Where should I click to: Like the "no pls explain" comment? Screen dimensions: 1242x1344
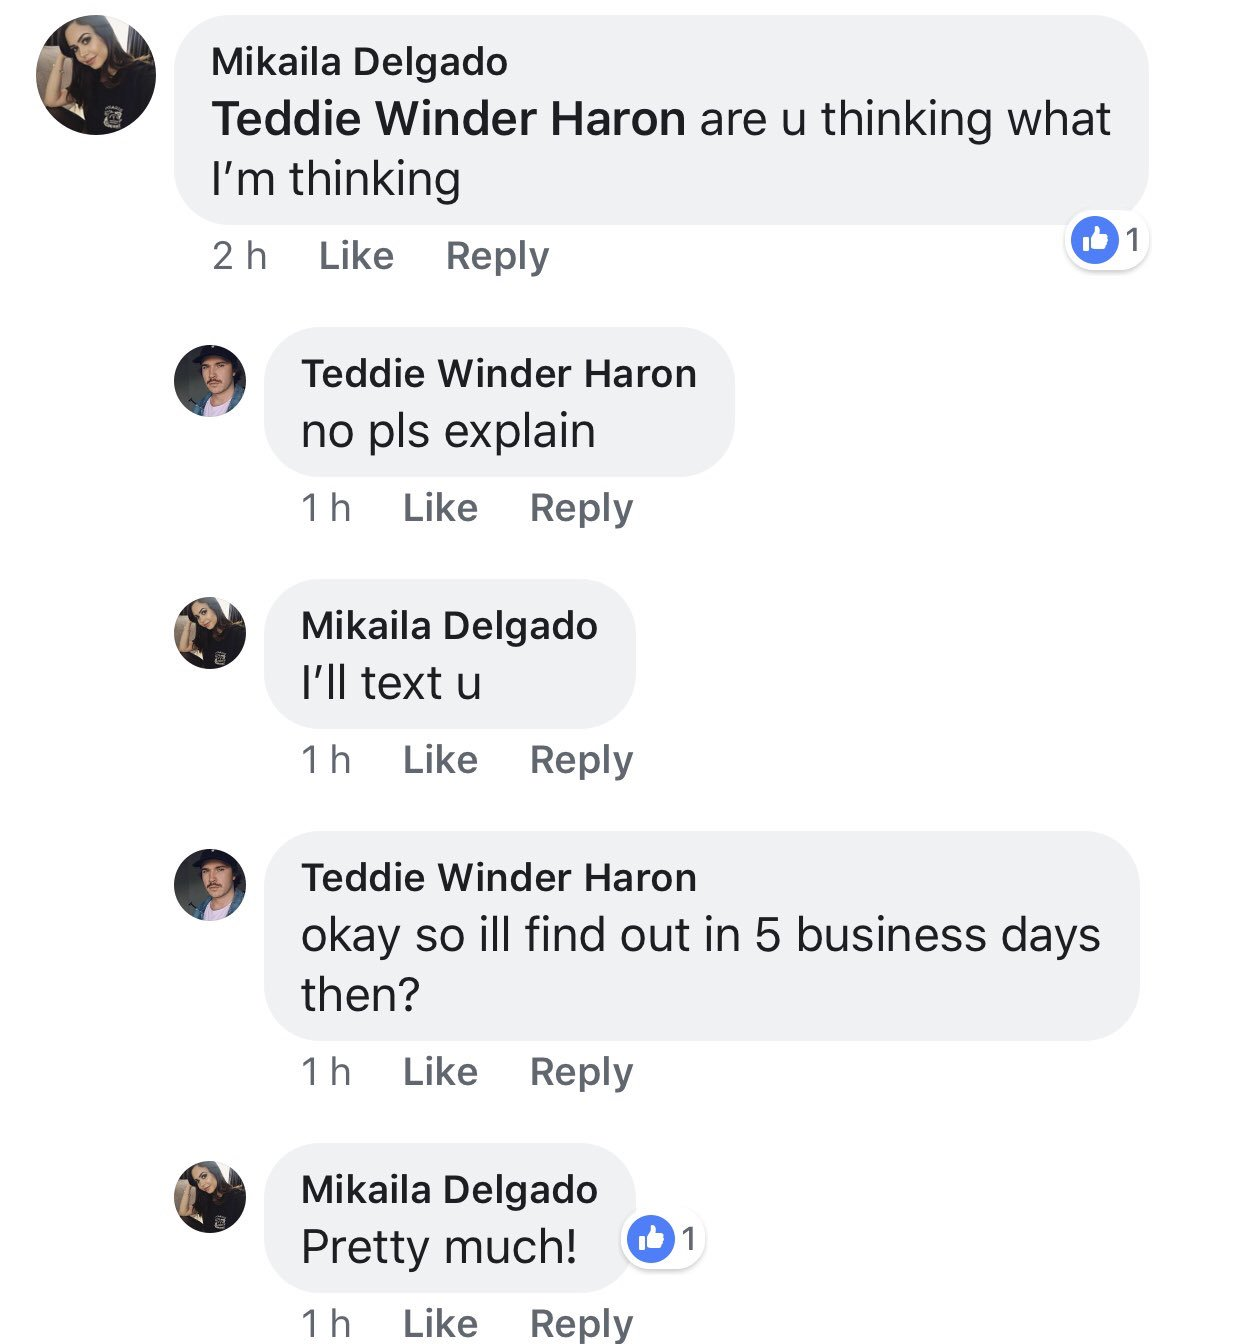point(440,508)
